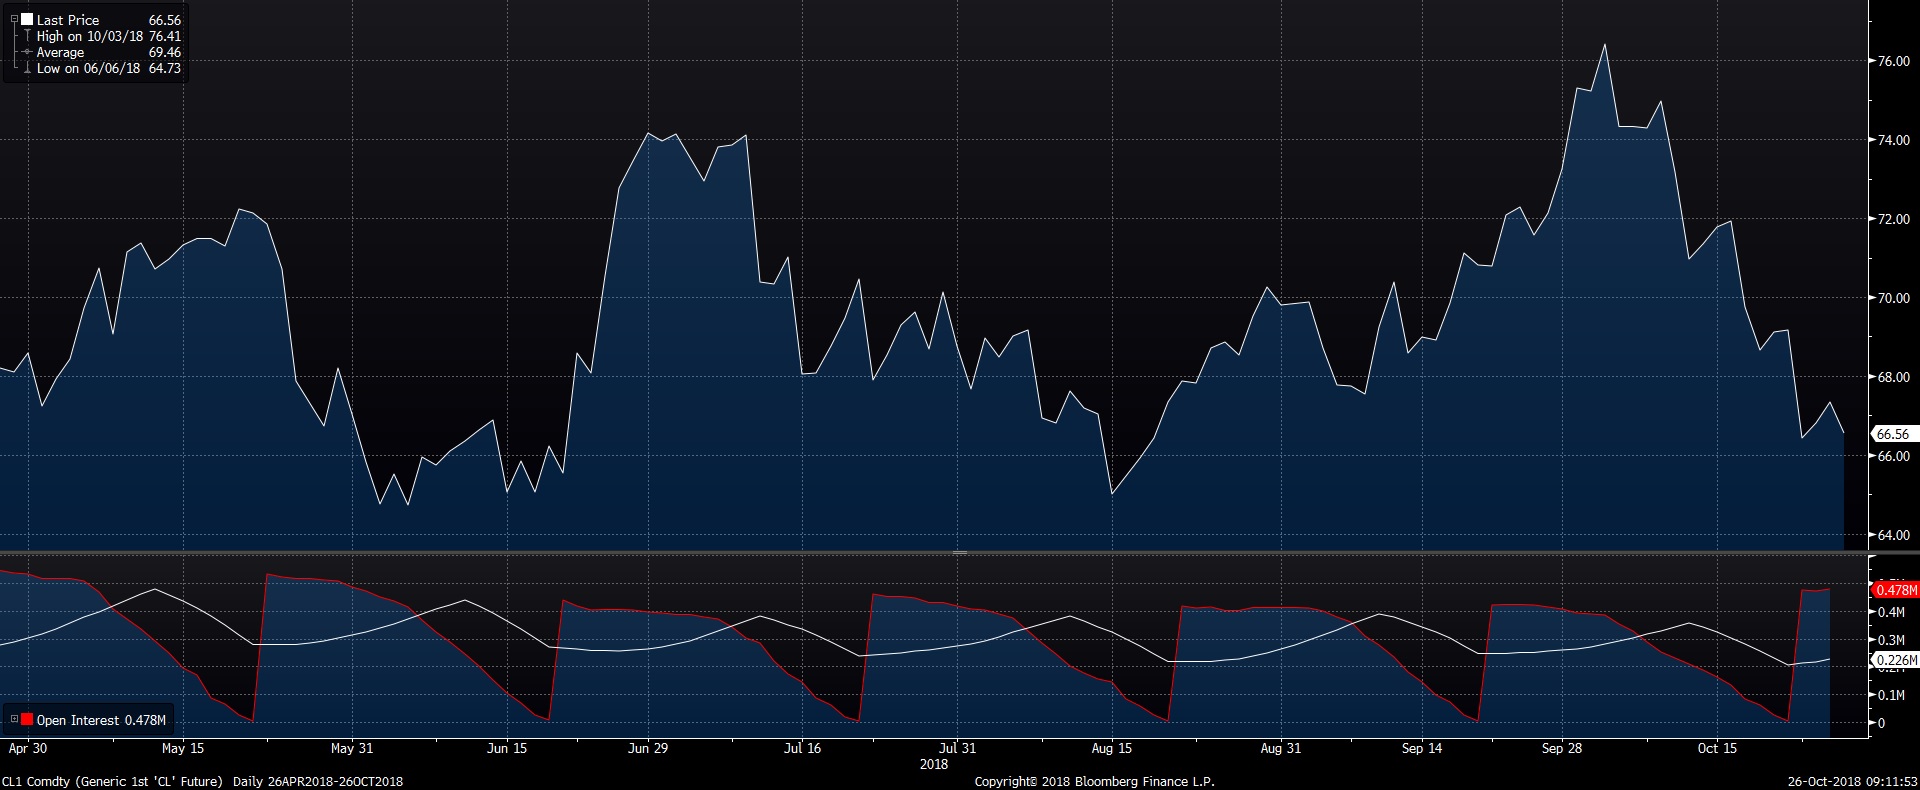This screenshot has width=1920, height=790.
Task: Click the 64.73 low value in legend
Action: point(165,68)
